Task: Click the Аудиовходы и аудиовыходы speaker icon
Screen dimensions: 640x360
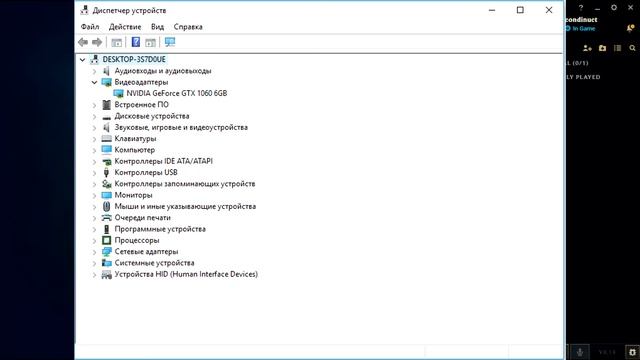Action: pos(107,71)
